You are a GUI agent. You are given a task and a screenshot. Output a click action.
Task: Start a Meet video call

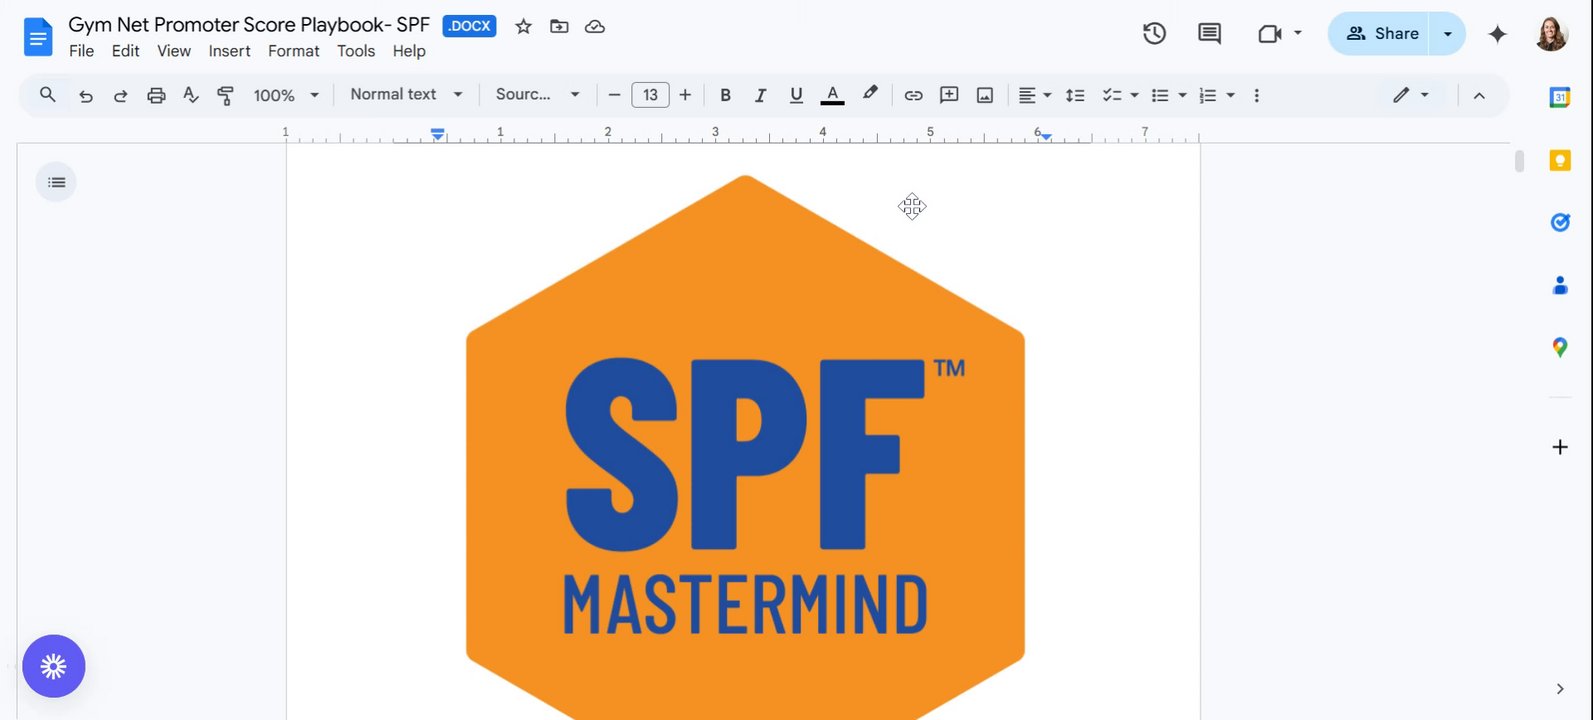[1269, 34]
